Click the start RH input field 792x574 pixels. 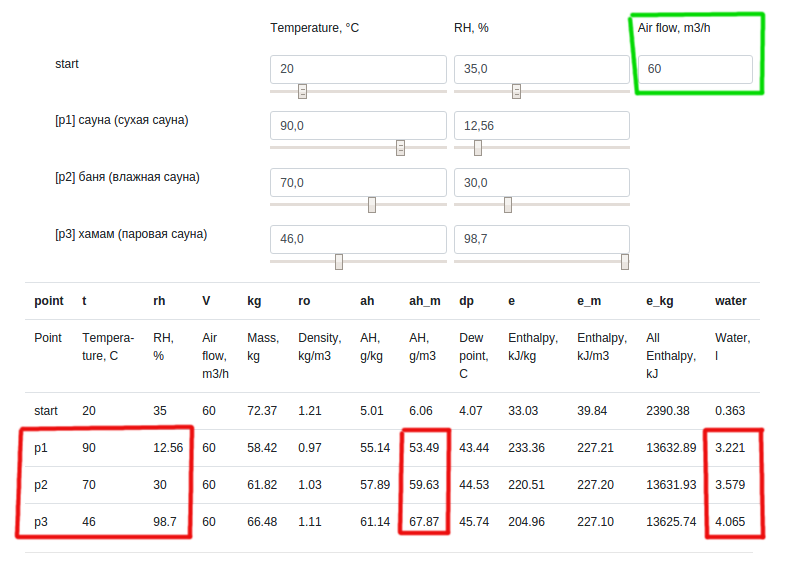coord(541,69)
